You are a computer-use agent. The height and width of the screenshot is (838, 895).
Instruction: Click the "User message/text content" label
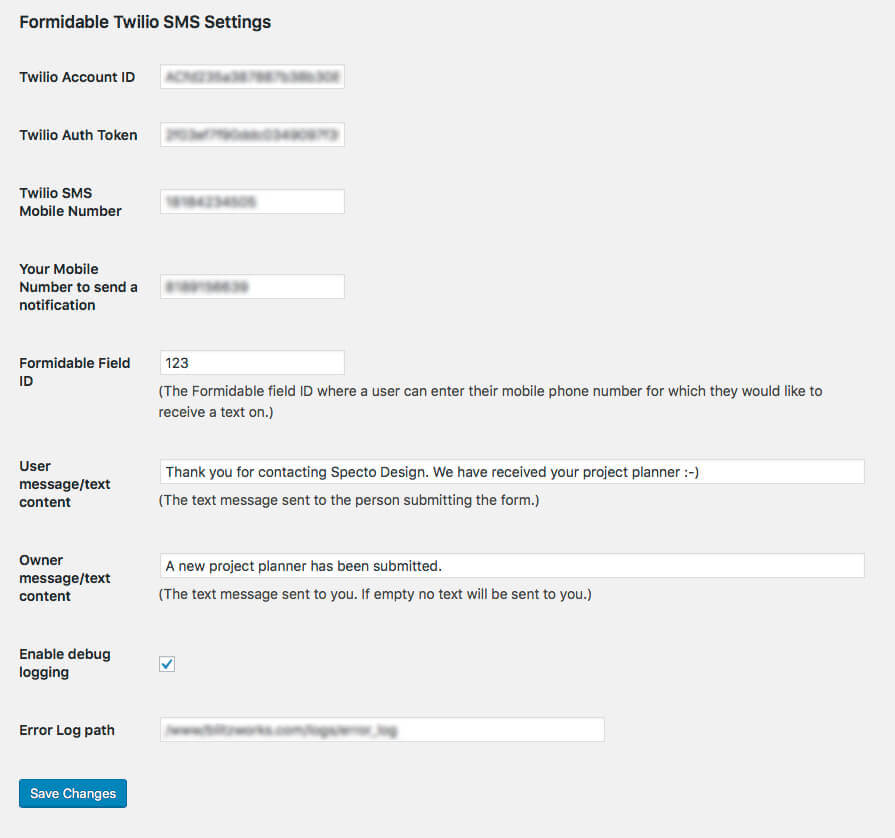click(x=64, y=484)
